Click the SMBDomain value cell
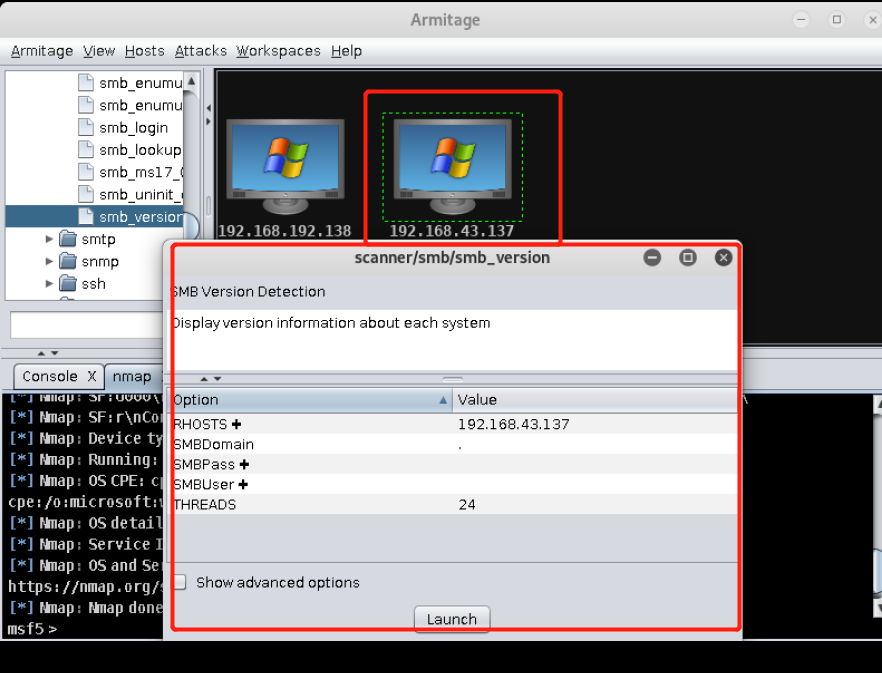This screenshot has height=673, width=882. [595, 444]
